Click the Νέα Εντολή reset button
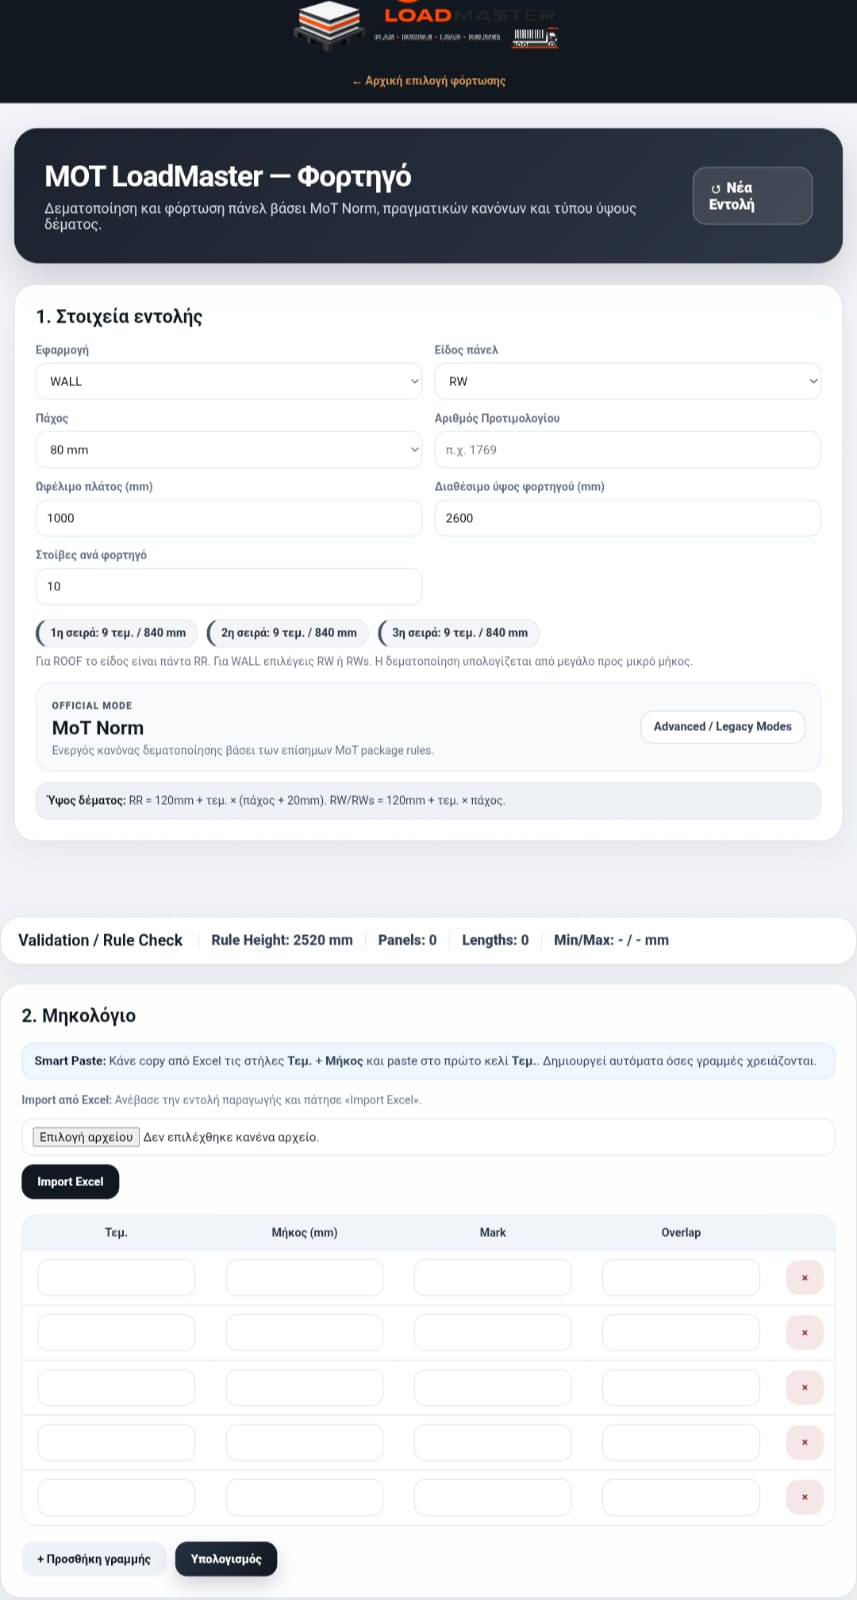Screen dimensions: 857x1600 [752, 196]
